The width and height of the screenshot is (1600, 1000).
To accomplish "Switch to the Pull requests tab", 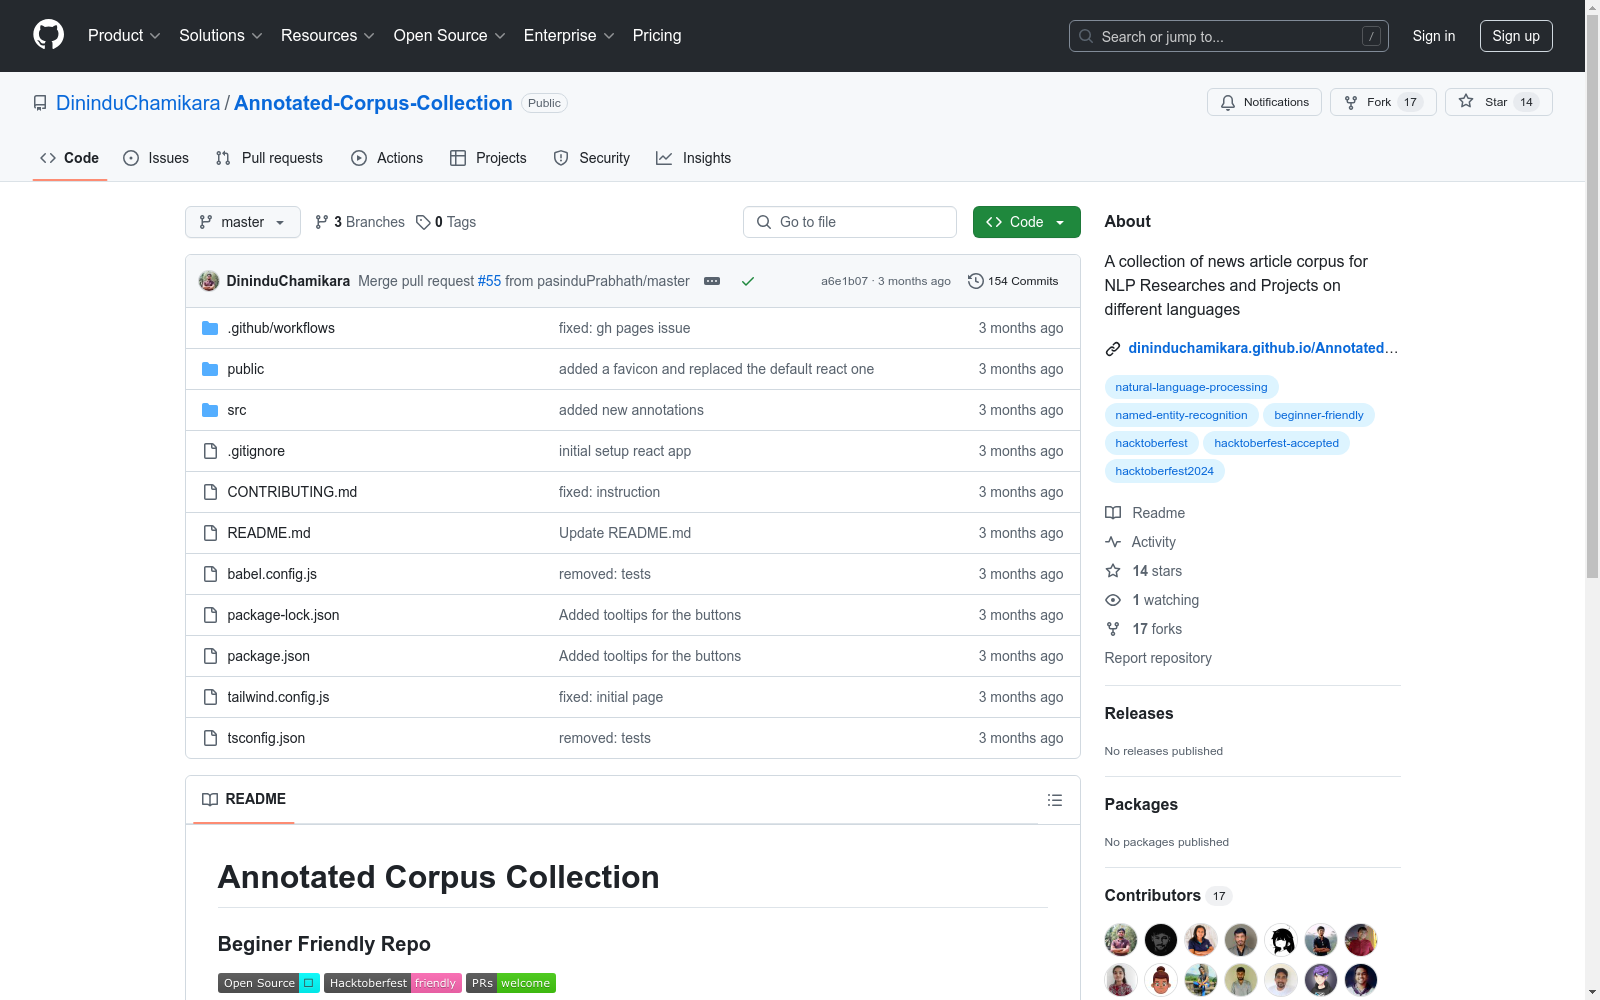I will 269,158.
